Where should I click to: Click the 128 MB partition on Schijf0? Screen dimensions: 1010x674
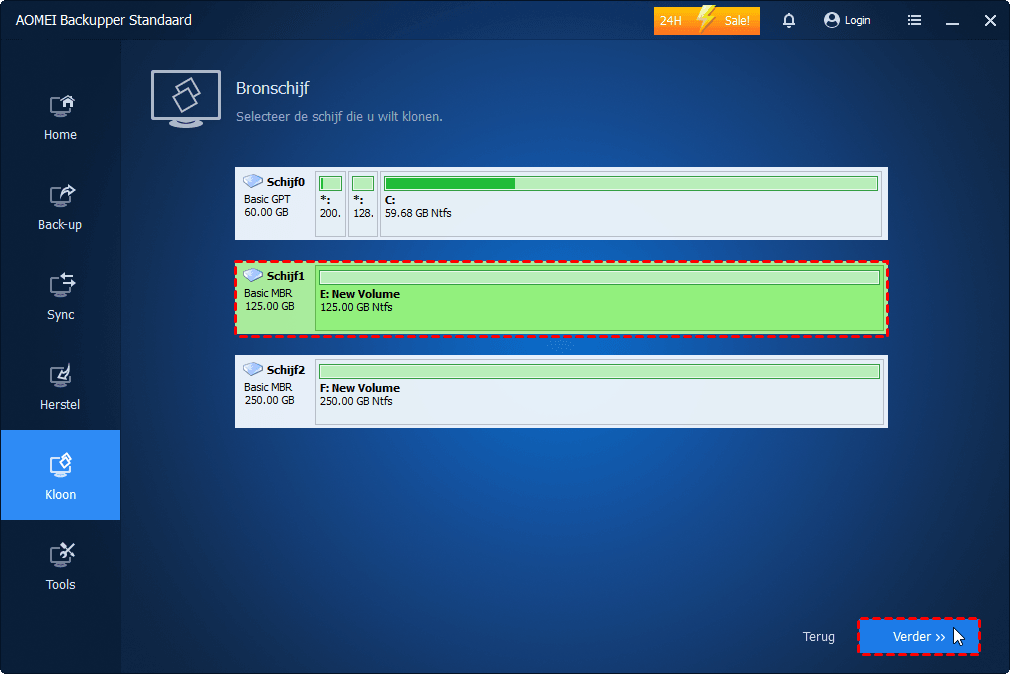pos(363,204)
